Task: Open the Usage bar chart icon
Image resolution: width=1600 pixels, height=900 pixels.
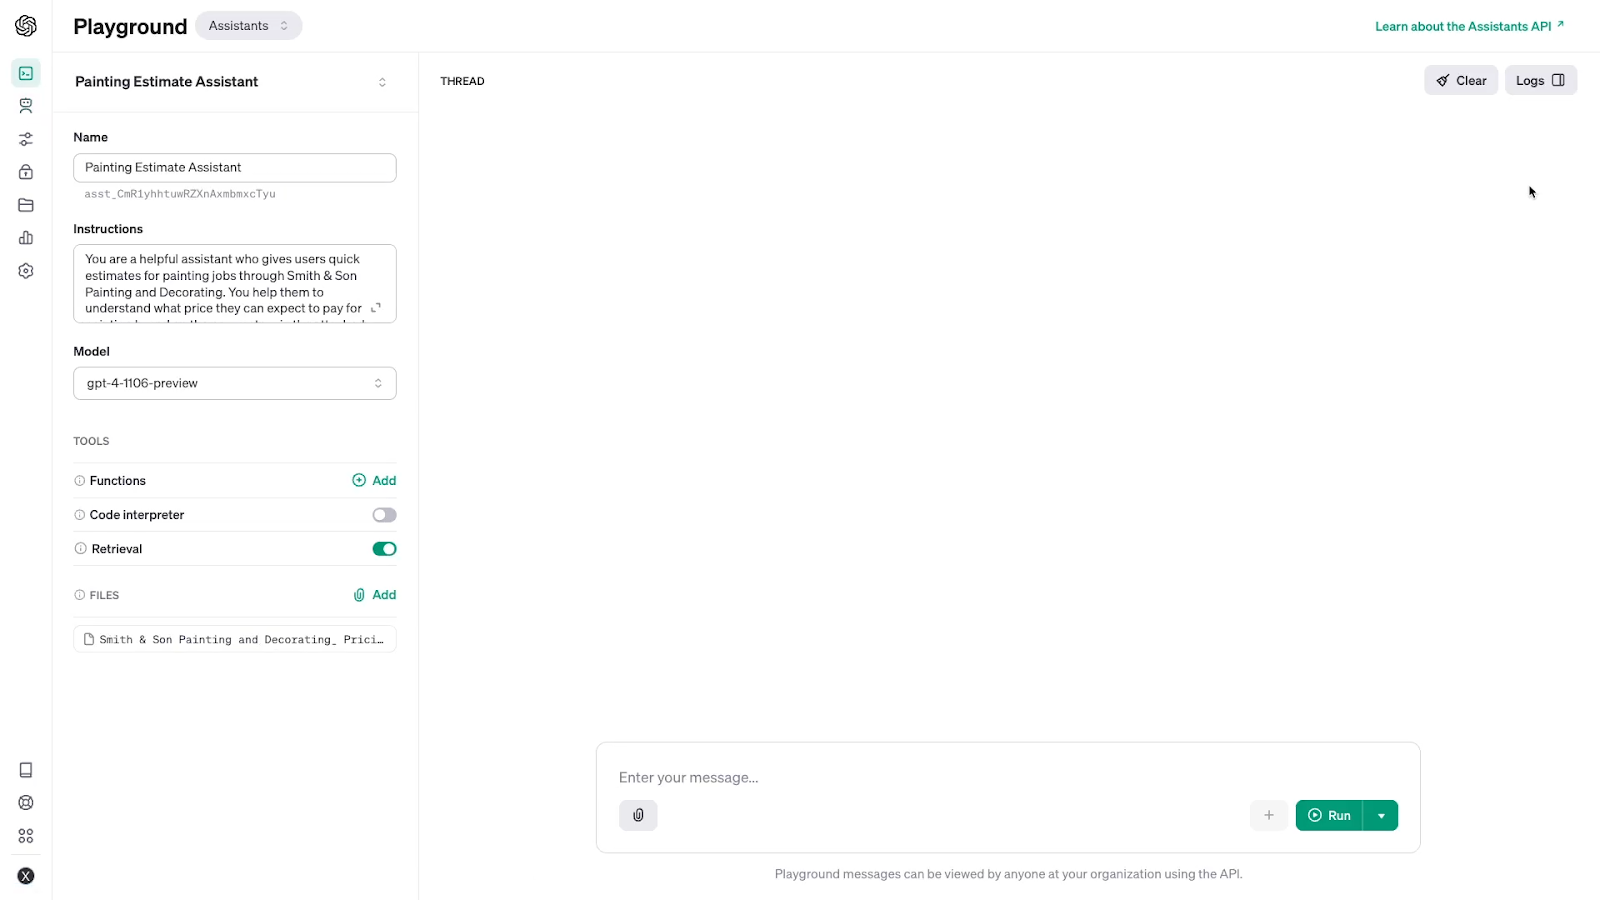Action: [x=26, y=238]
